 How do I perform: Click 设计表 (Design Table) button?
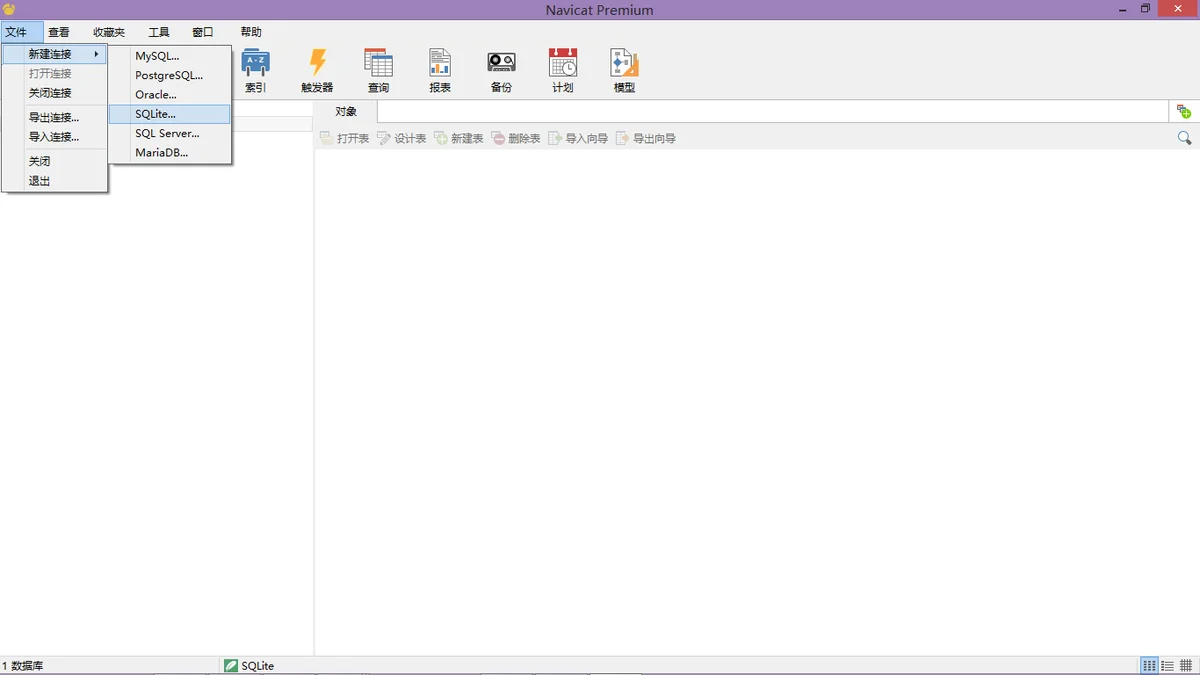[x=401, y=138]
